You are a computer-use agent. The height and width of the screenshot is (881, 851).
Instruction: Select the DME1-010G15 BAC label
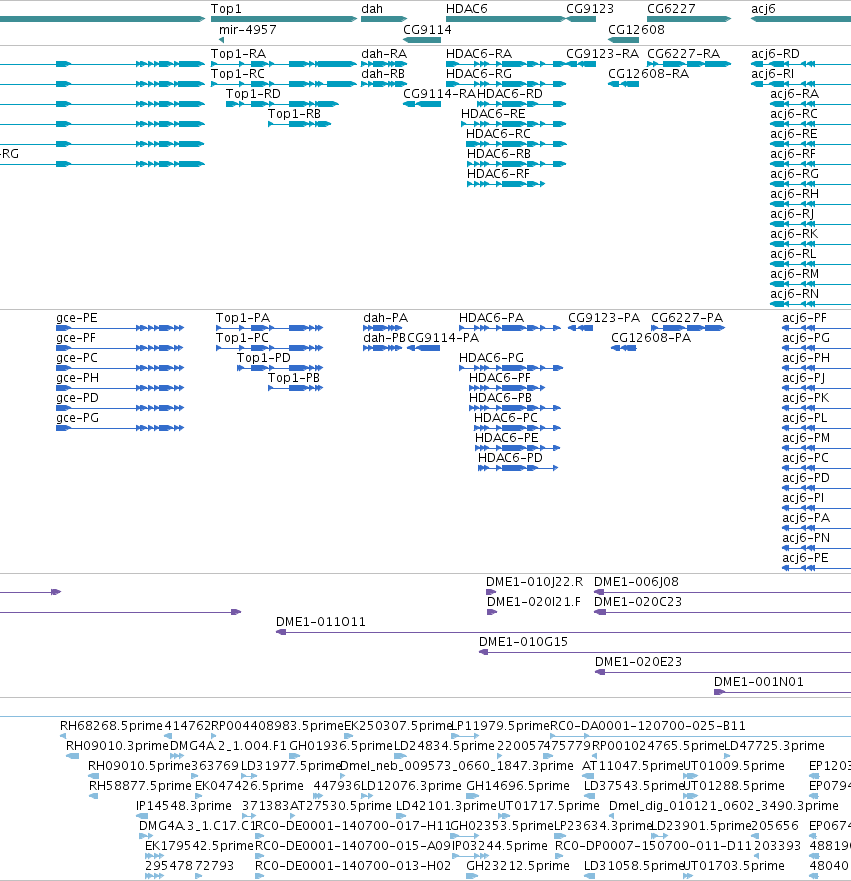pyautogui.click(x=524, y=642)
